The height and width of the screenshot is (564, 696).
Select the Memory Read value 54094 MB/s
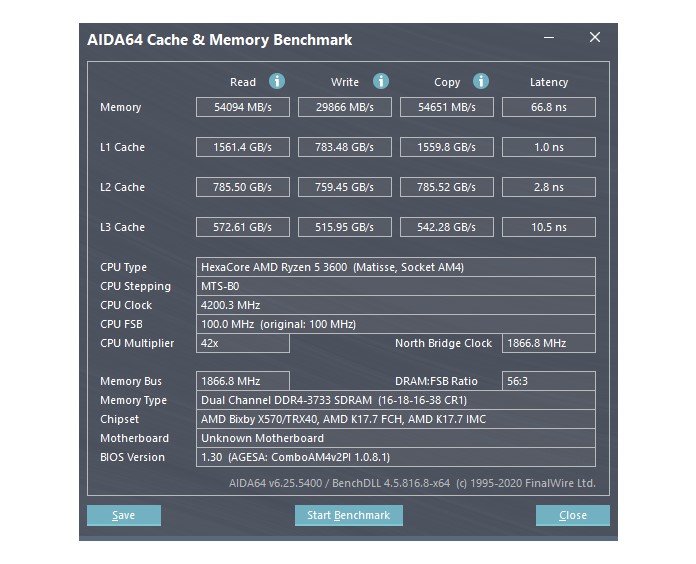(x=242, y=107)
